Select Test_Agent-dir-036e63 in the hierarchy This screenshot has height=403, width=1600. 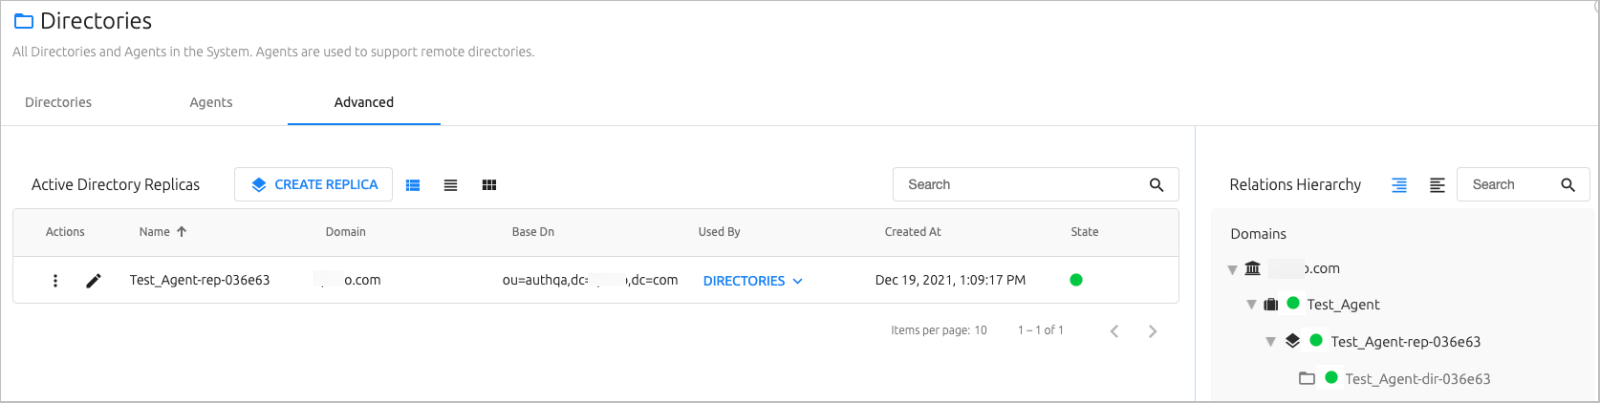(x=1417, y=379)
